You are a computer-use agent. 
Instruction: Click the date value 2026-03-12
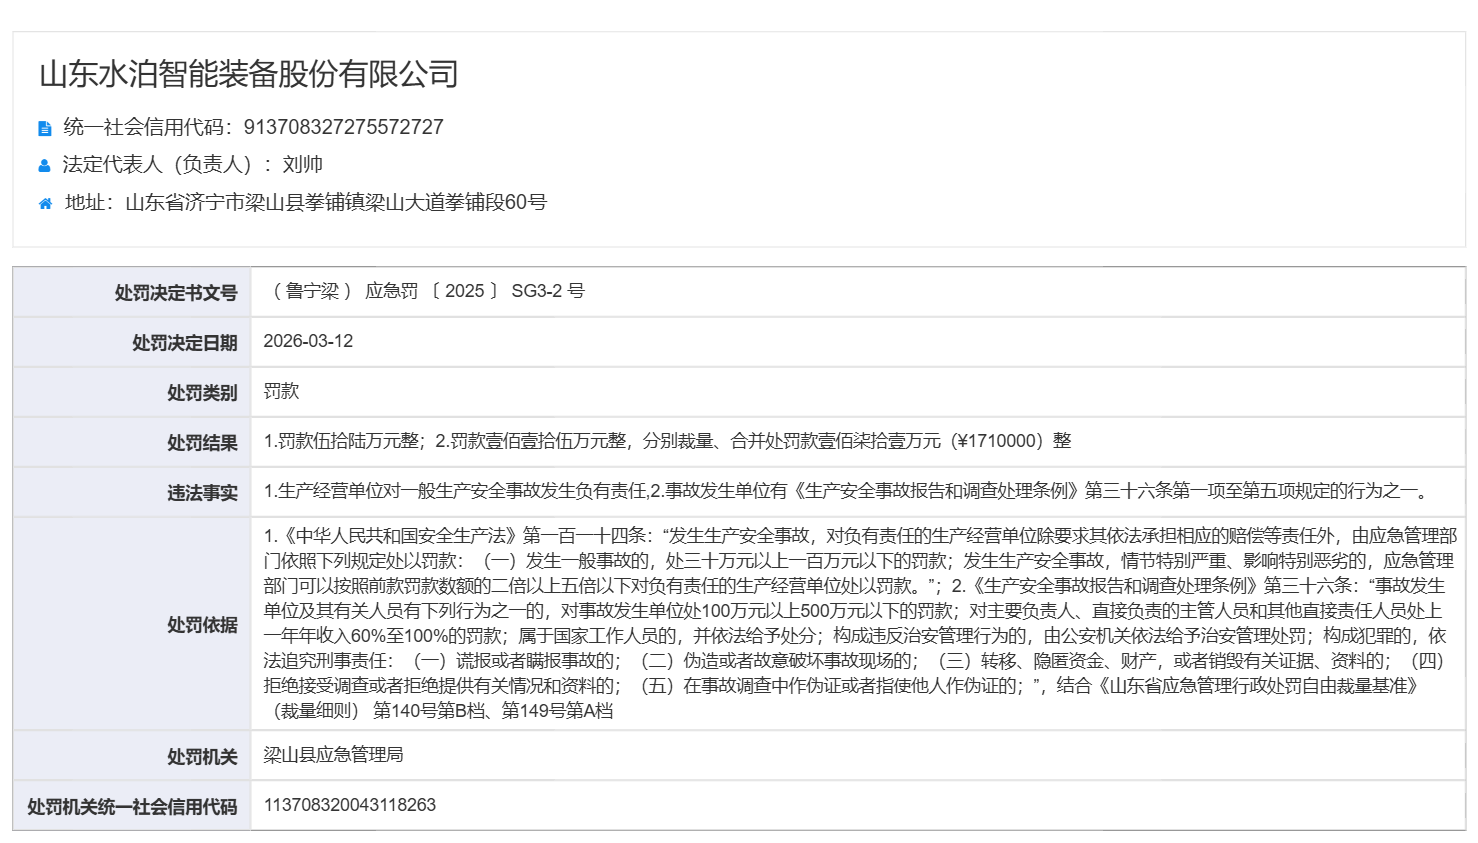click(308, 341)
